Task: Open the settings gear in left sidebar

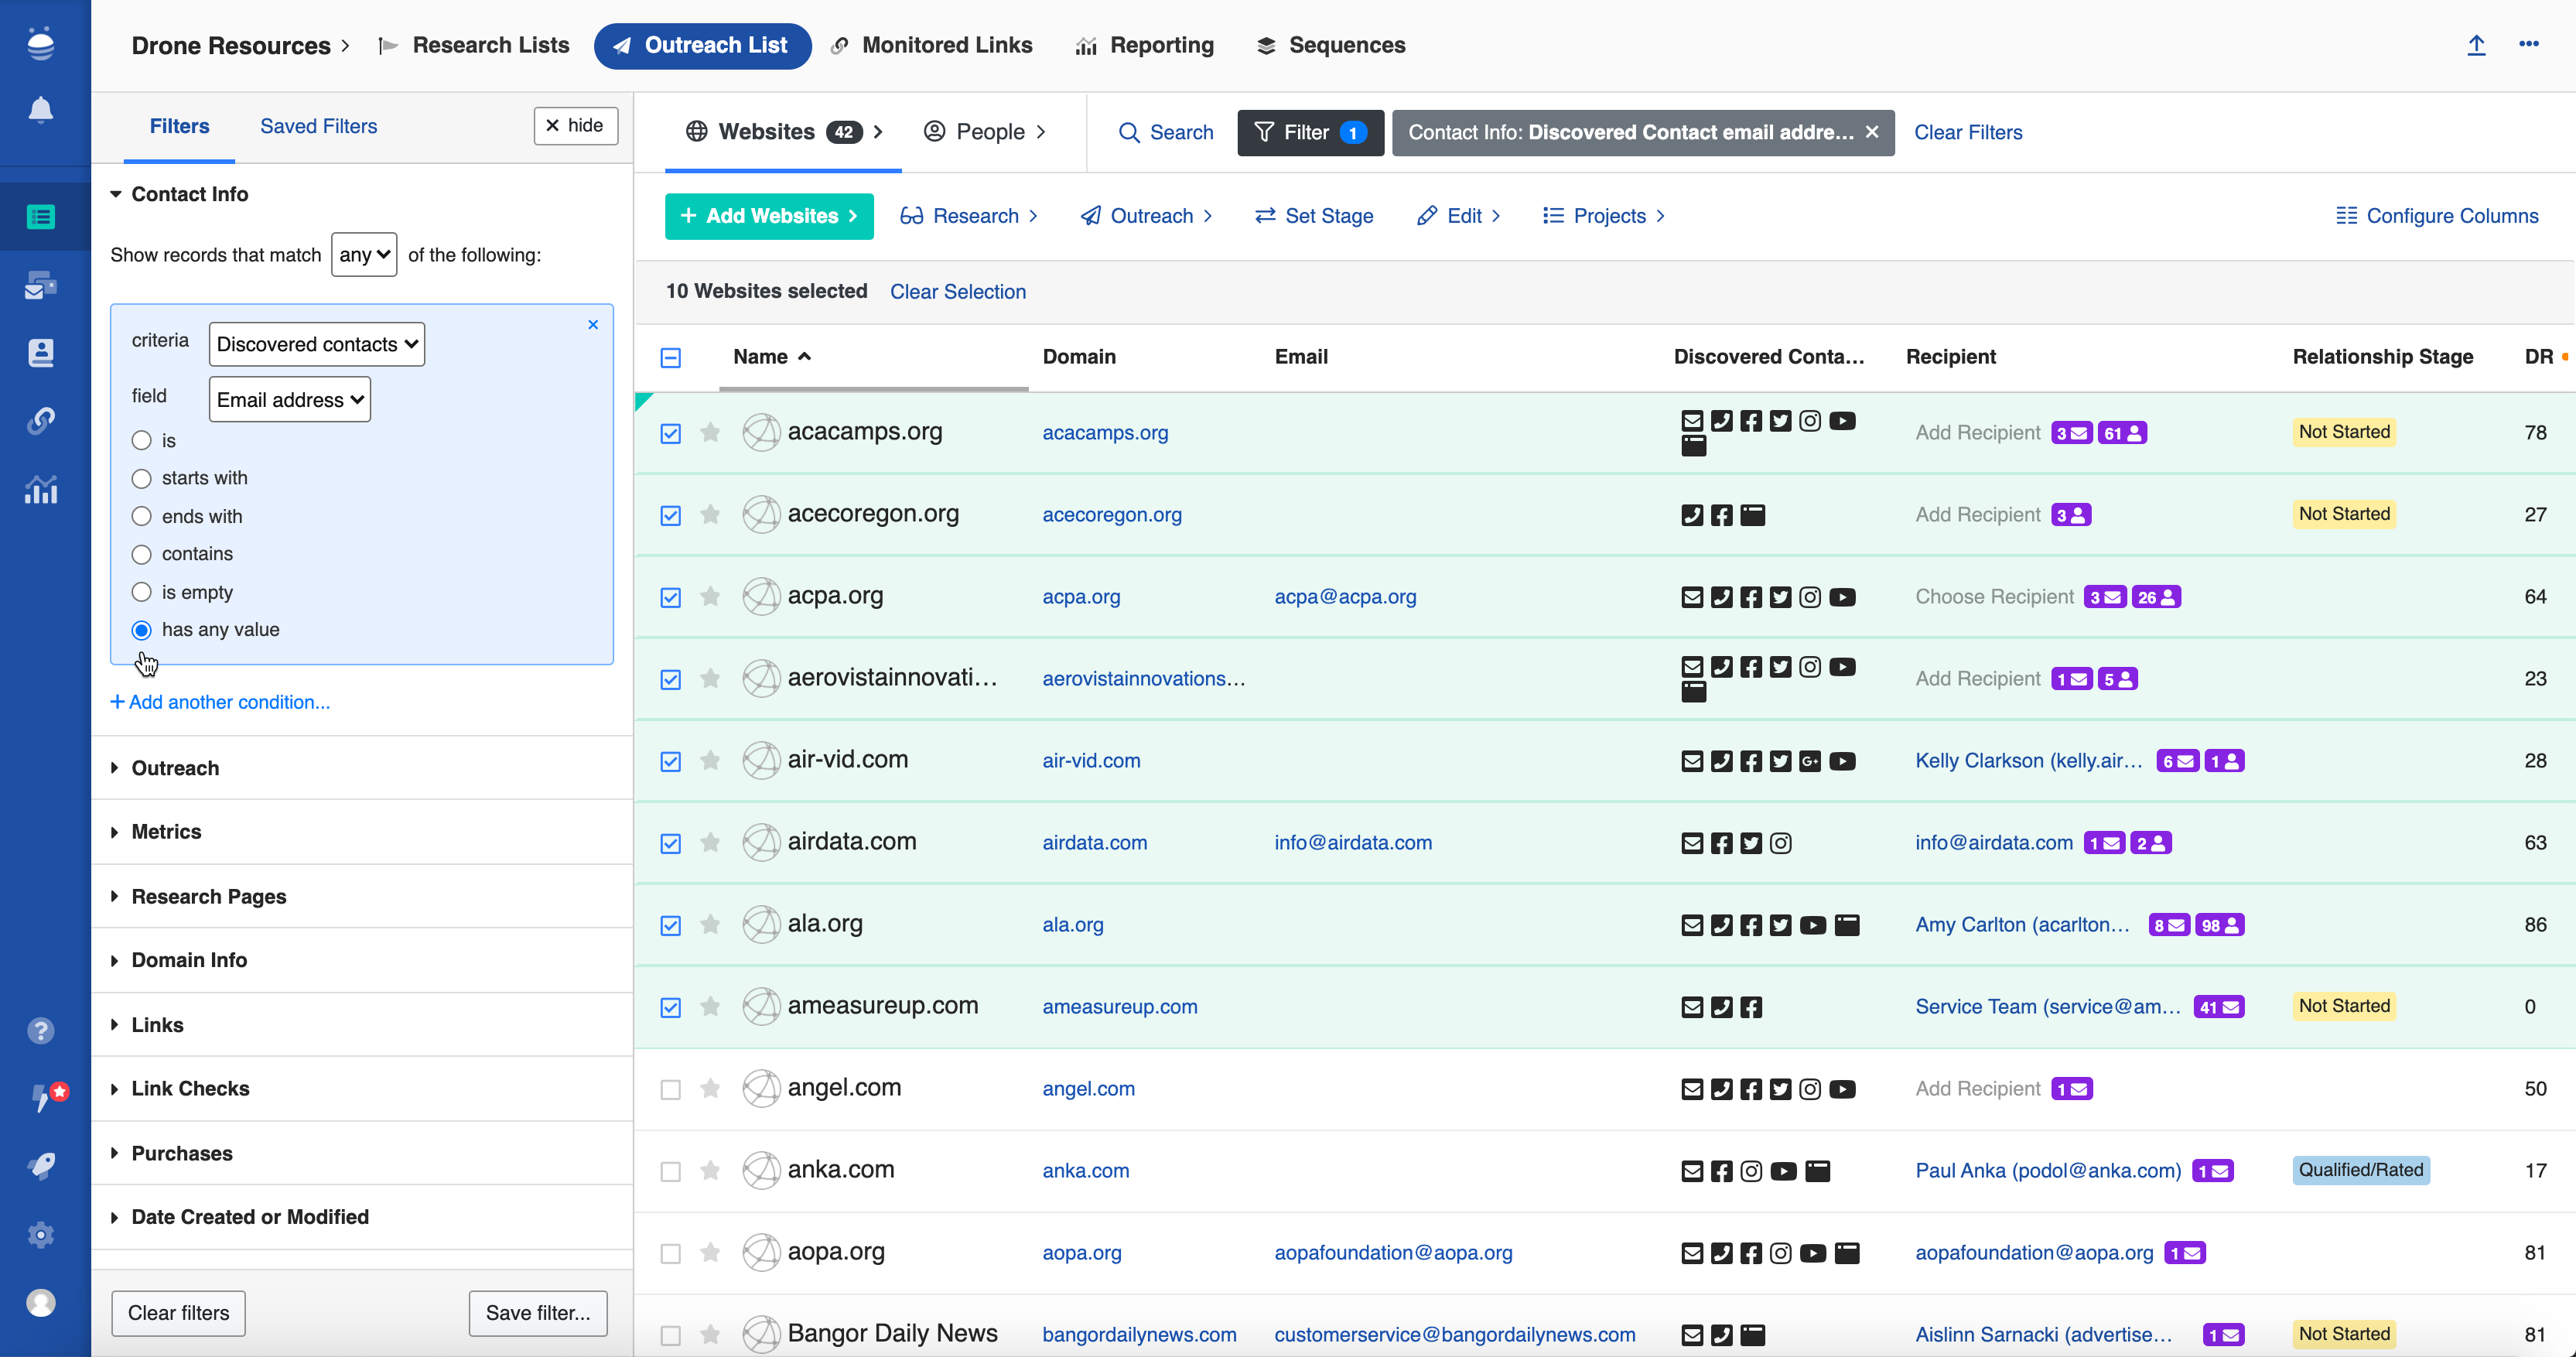Action: [40, 1235]
